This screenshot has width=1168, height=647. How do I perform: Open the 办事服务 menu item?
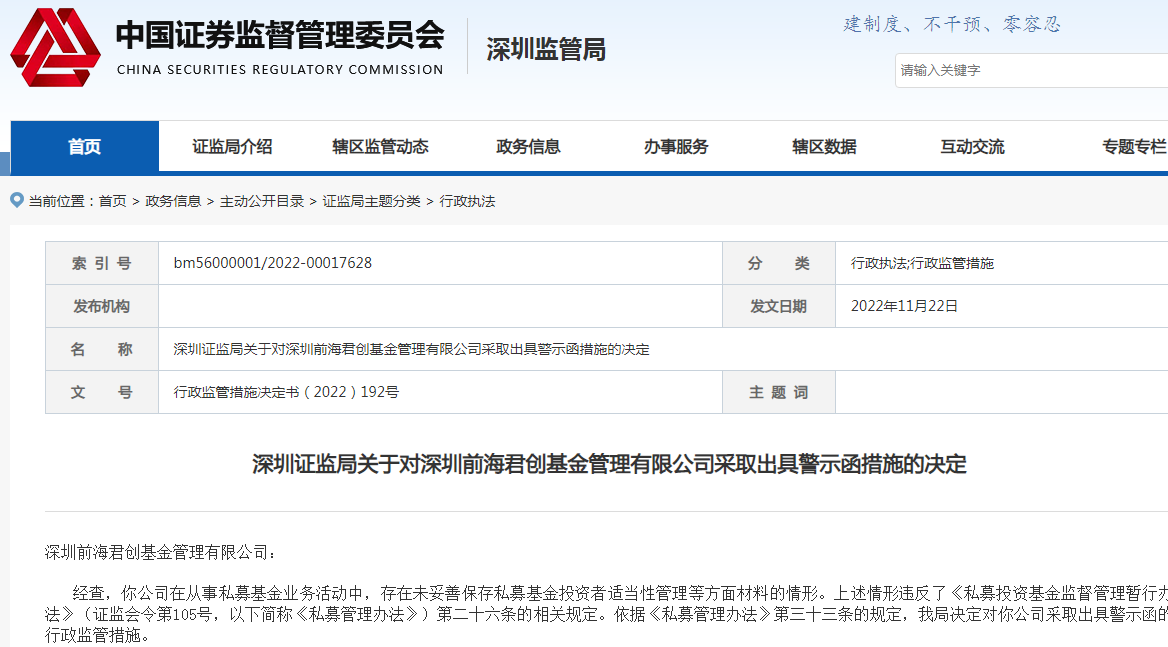pos(676,147)
